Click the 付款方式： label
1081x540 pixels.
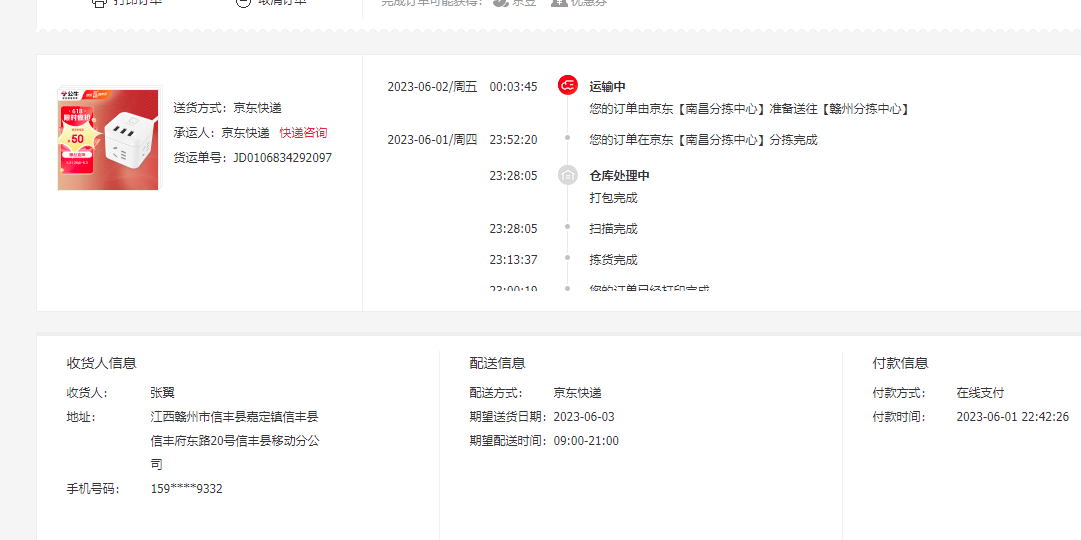click(899, 393)
